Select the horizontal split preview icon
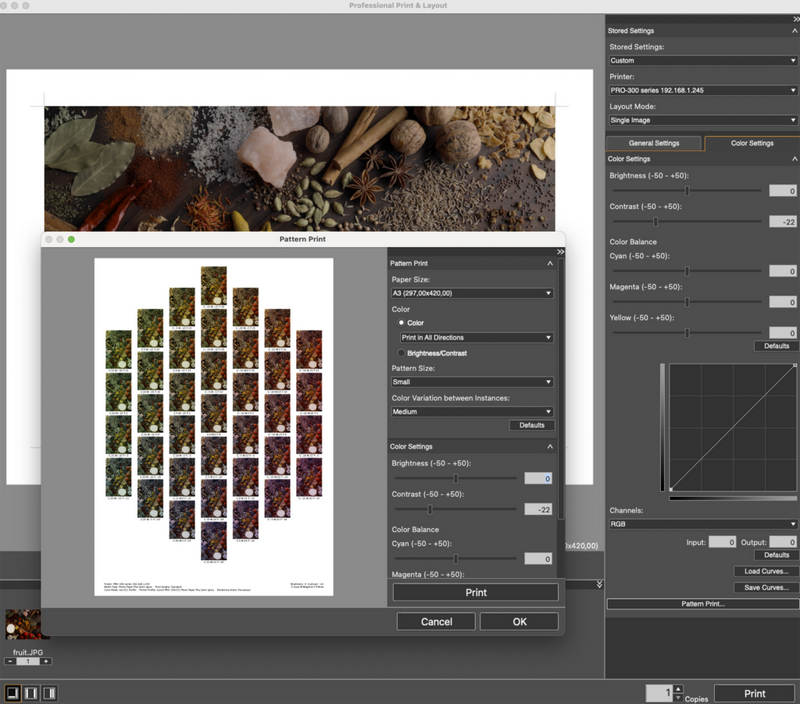The image size is (800, 704). click(32, 690)
